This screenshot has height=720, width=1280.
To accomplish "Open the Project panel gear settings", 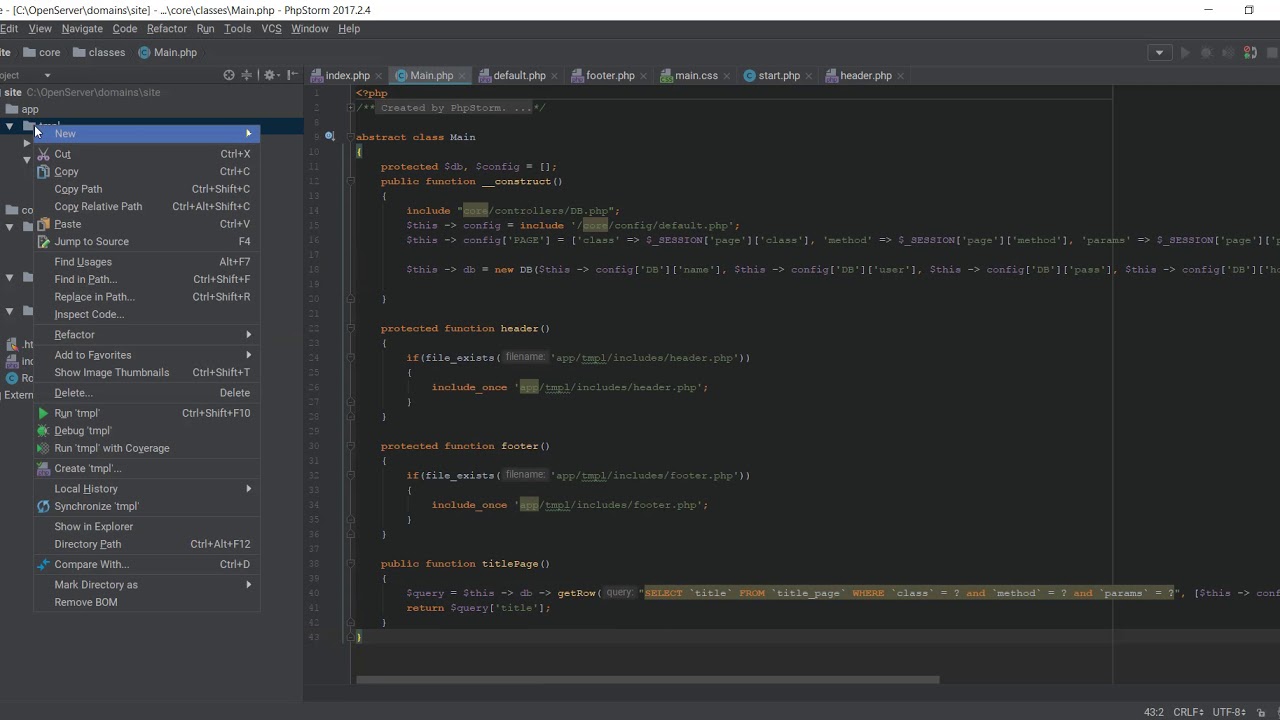I will [x=271, y=75].
